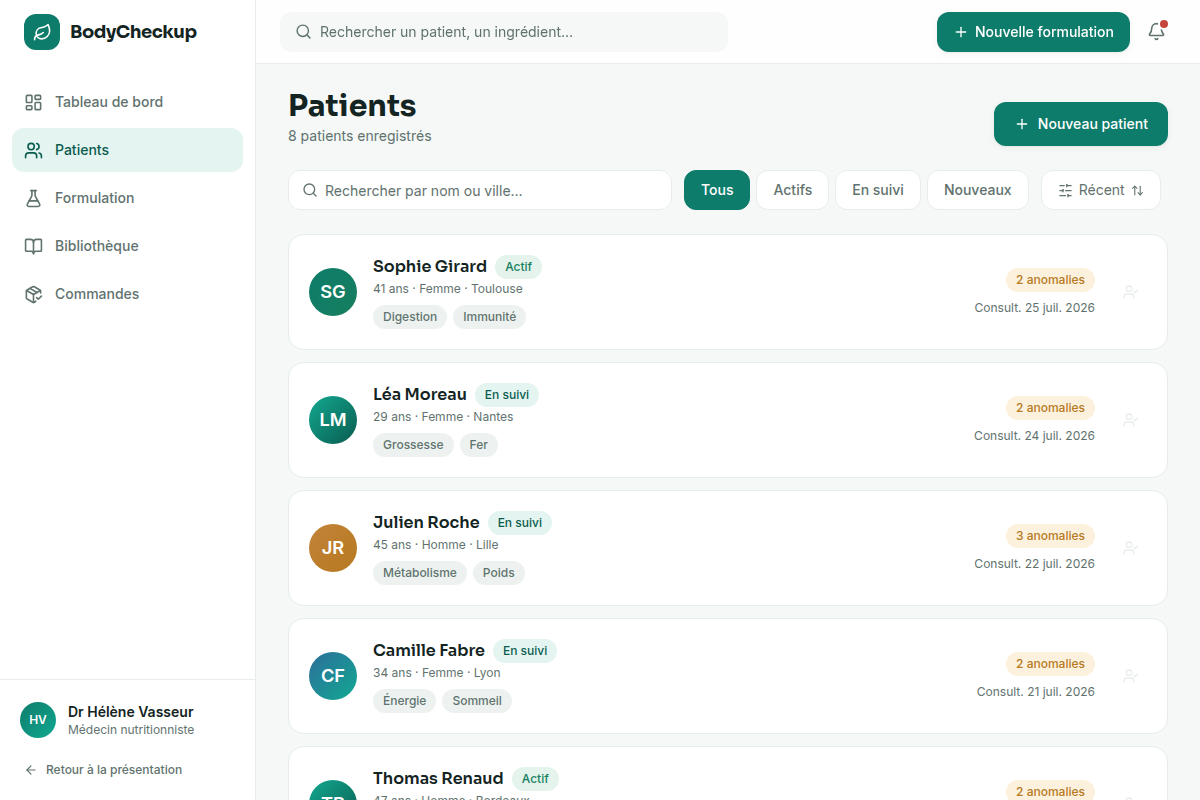The height and width of the screenshot is (800, 1200).
Task: Click the Nouvelle formulation button
Action: click(x=1033, y=32)
